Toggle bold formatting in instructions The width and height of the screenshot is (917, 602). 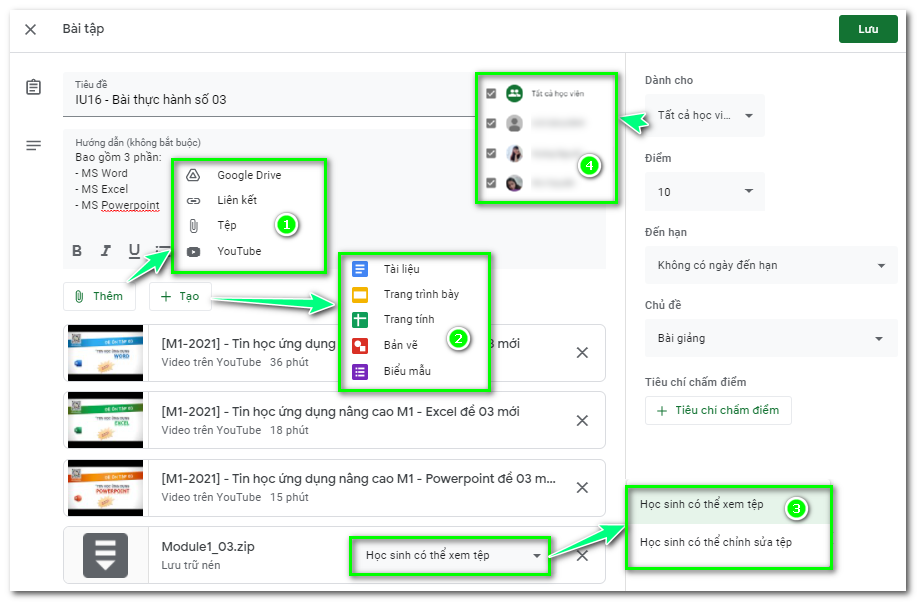click(x=77, y=251)
